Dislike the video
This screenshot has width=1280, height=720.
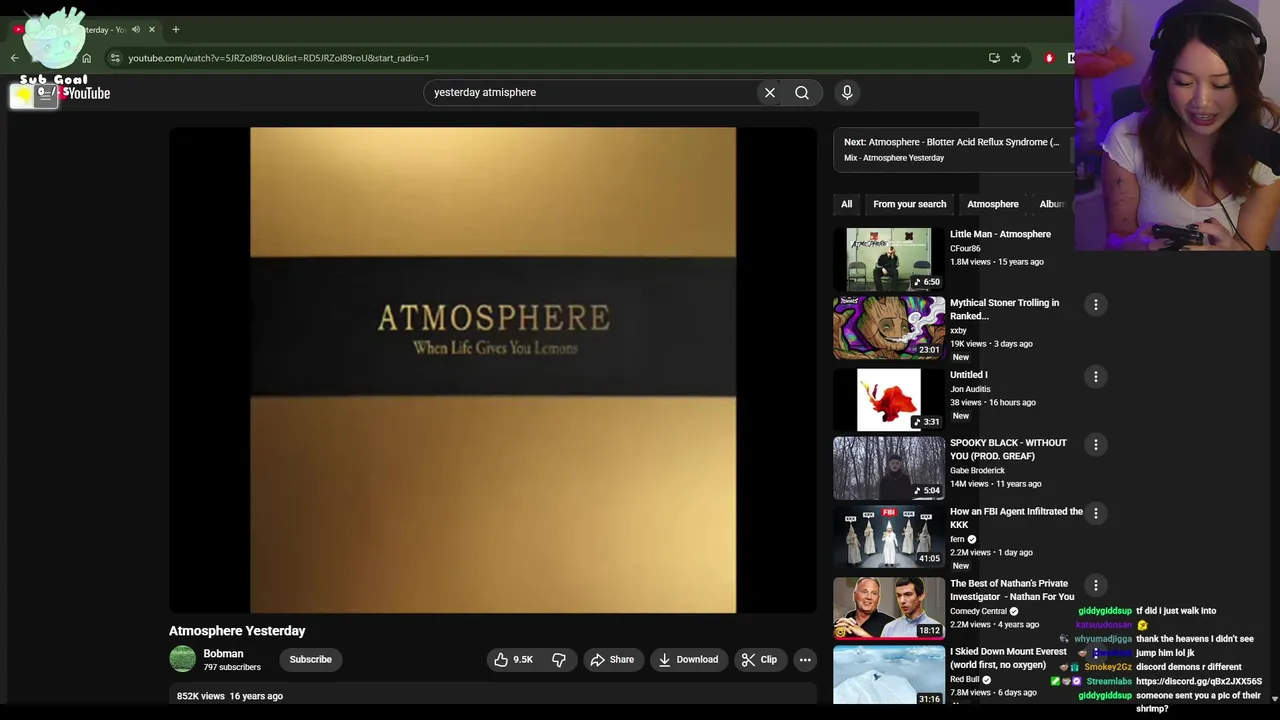(559, 659)
